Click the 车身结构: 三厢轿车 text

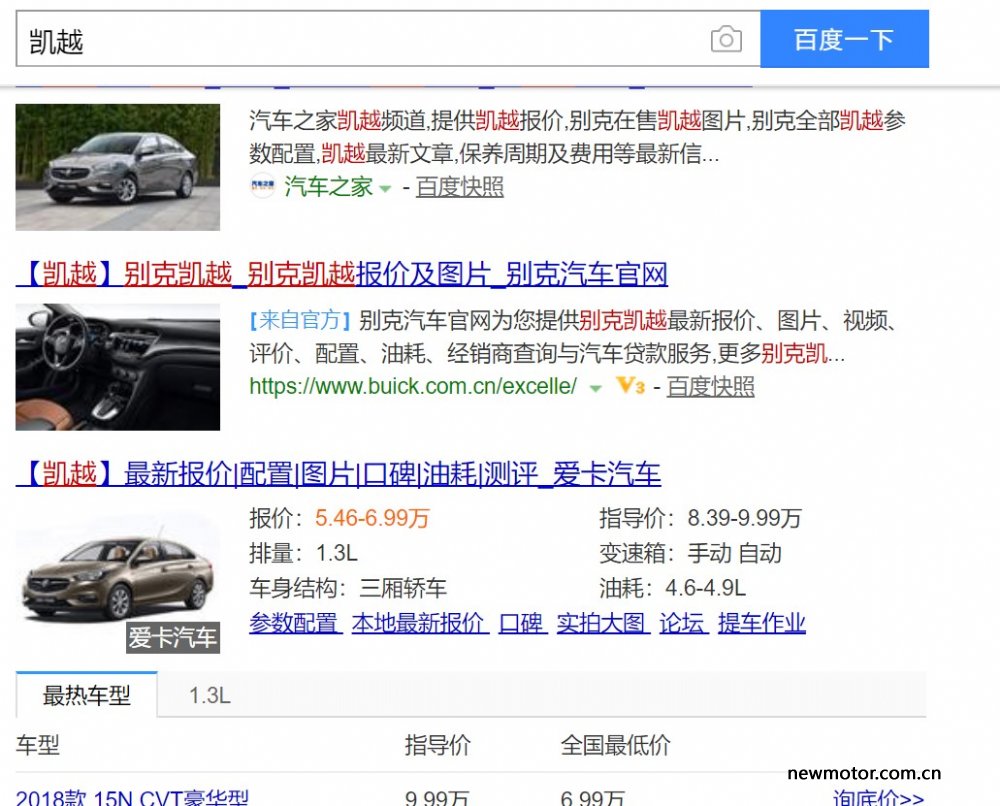click(x=348, y=587)
